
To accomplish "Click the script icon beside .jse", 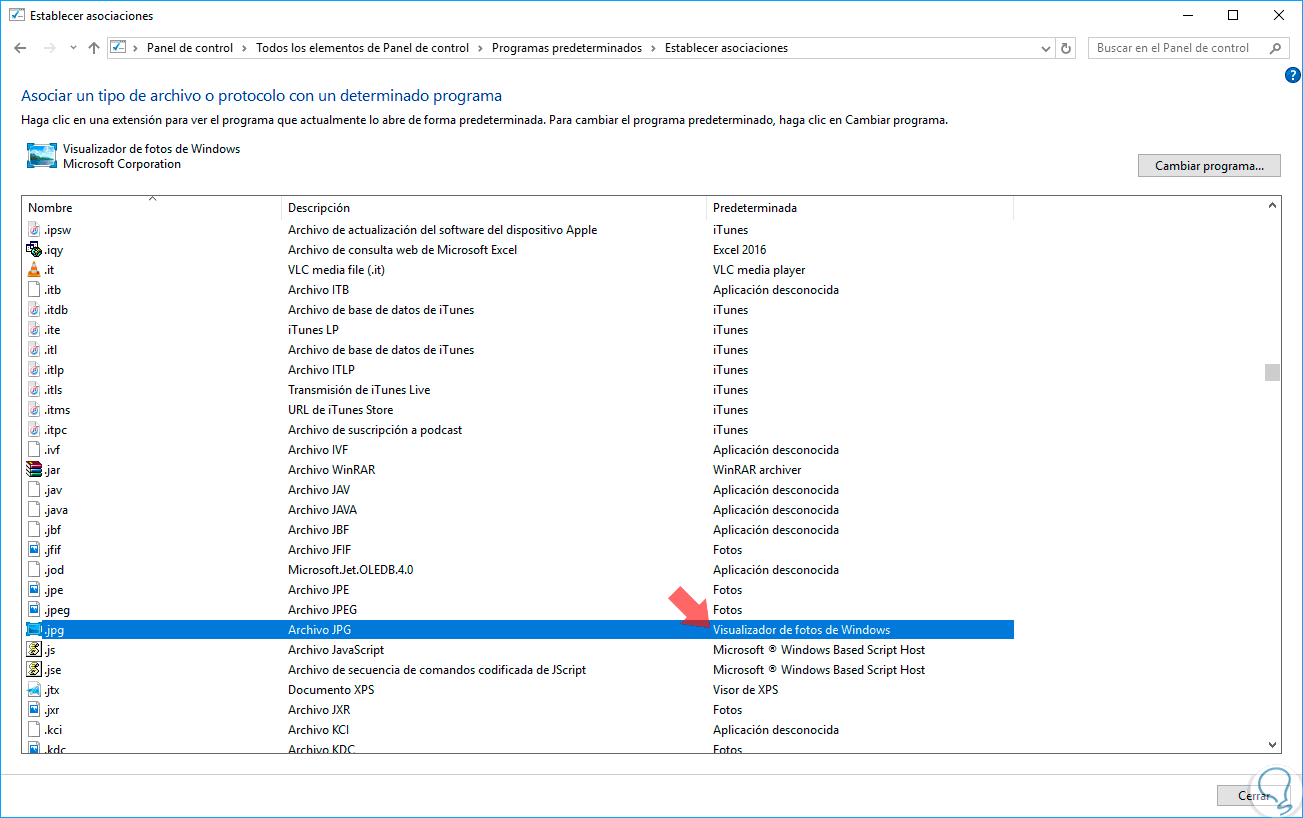I will coord(34,670).
